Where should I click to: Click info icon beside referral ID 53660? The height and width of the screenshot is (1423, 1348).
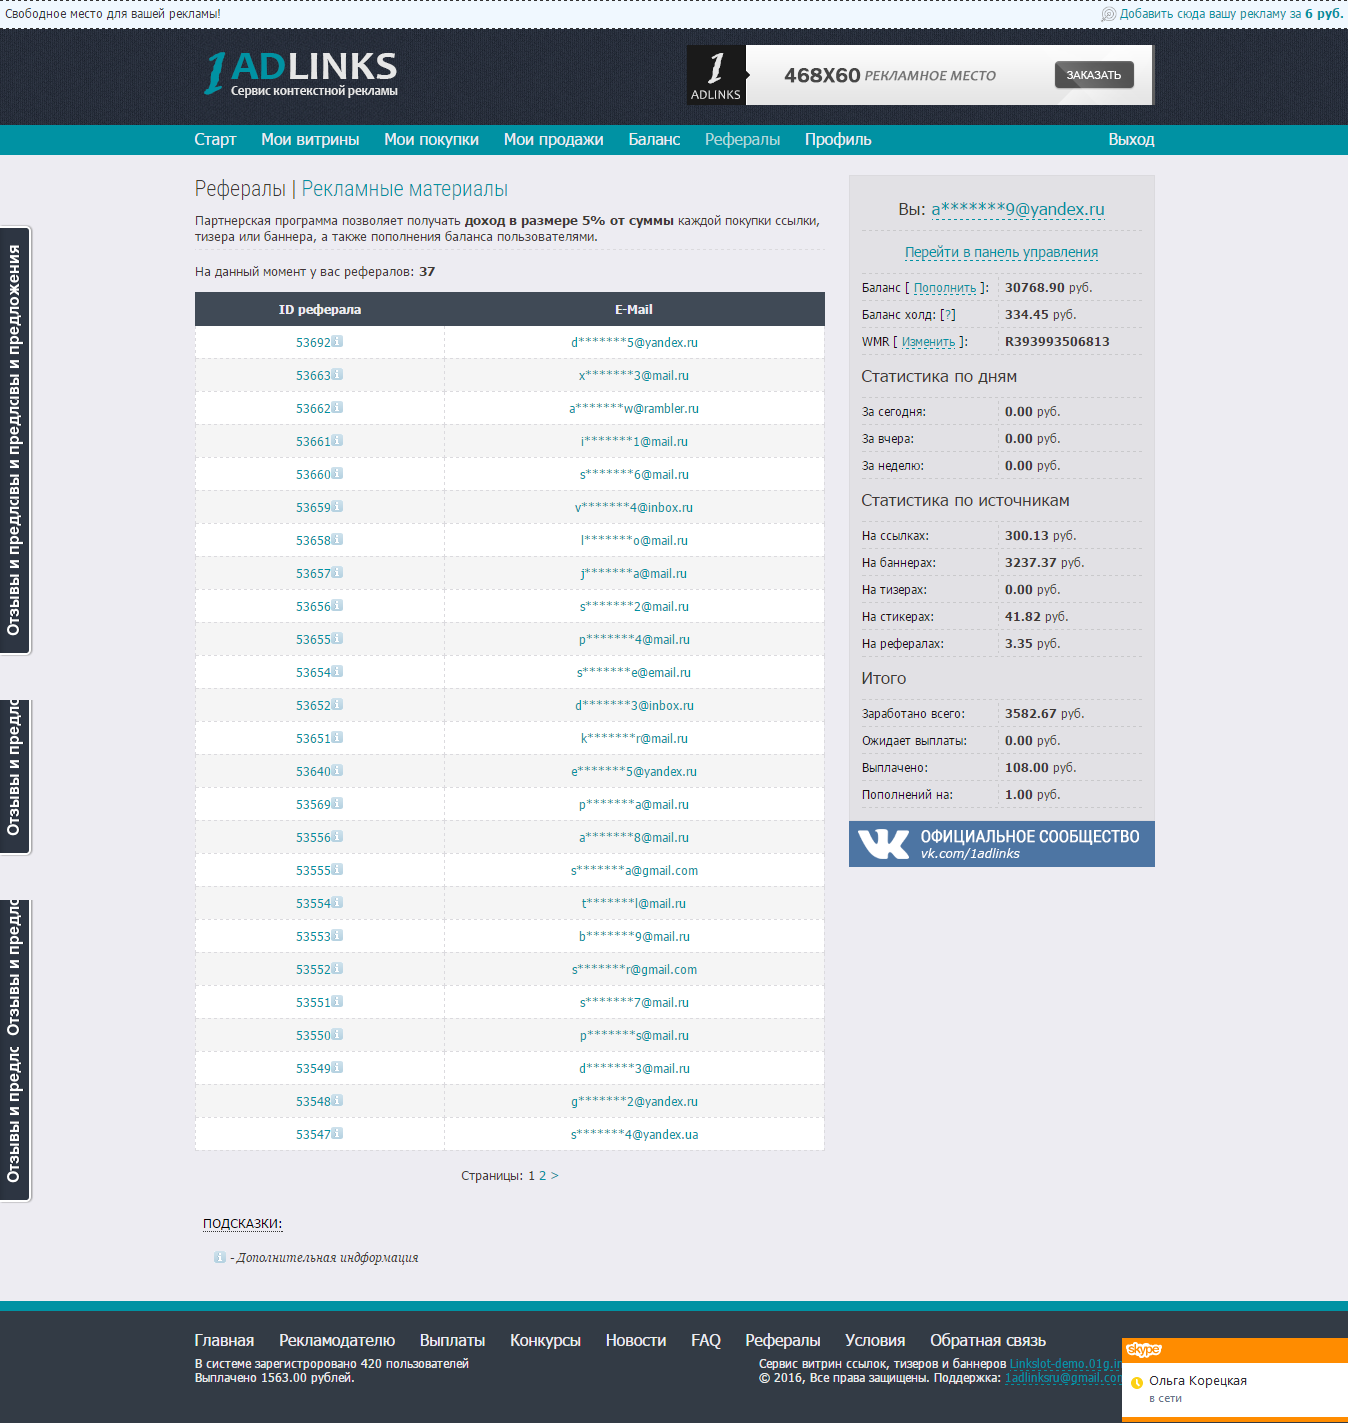coord(337,474)
